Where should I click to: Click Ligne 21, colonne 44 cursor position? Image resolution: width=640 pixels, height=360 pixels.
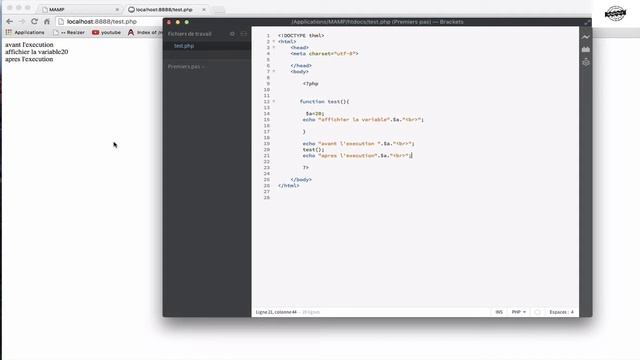coord(276,312)
